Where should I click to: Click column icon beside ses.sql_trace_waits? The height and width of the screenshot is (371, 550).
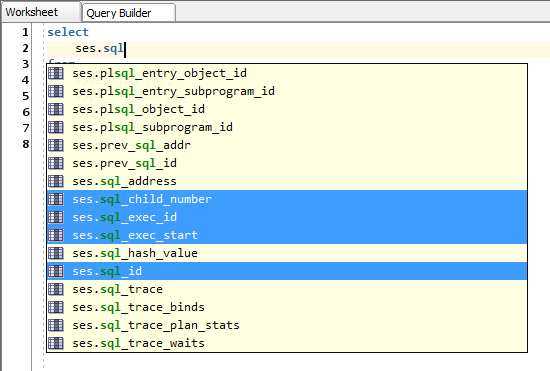pyautogui.click(x=56, y=343)
